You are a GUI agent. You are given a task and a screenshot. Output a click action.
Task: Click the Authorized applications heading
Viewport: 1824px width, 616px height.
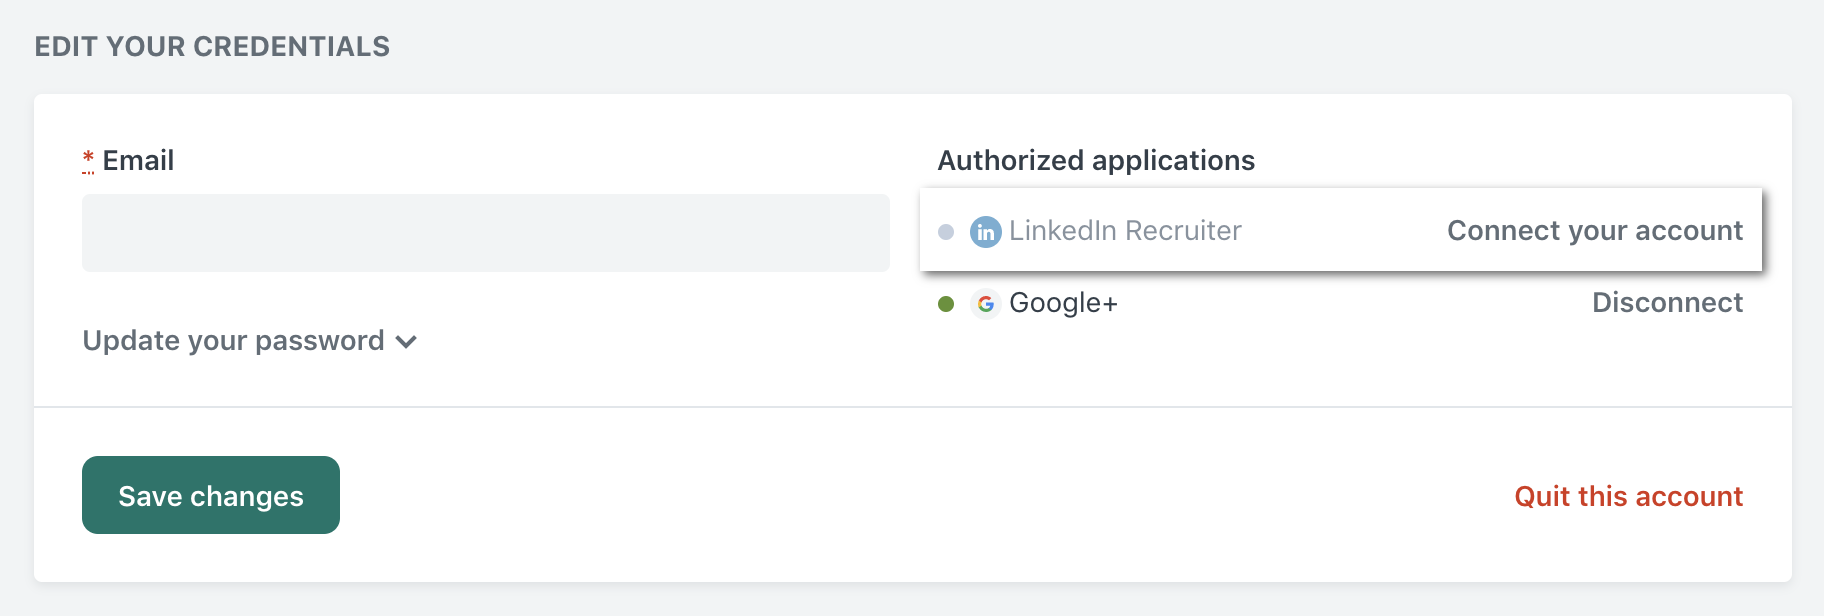(1096, 160)
